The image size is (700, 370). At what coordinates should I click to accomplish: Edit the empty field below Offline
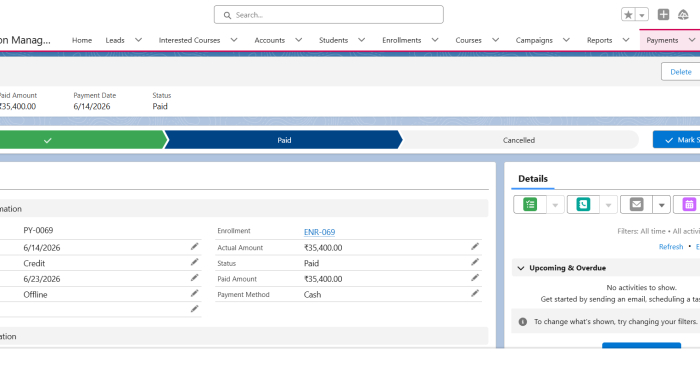pyautogui.click(x=195, y=309)
